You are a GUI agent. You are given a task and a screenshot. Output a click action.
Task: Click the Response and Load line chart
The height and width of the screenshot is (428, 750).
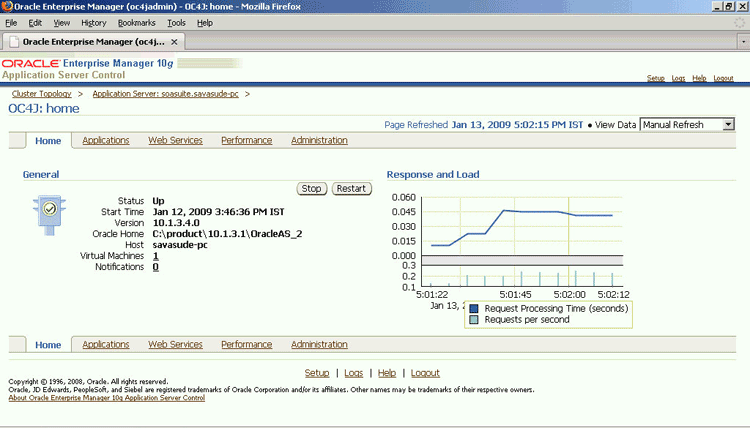522,226
